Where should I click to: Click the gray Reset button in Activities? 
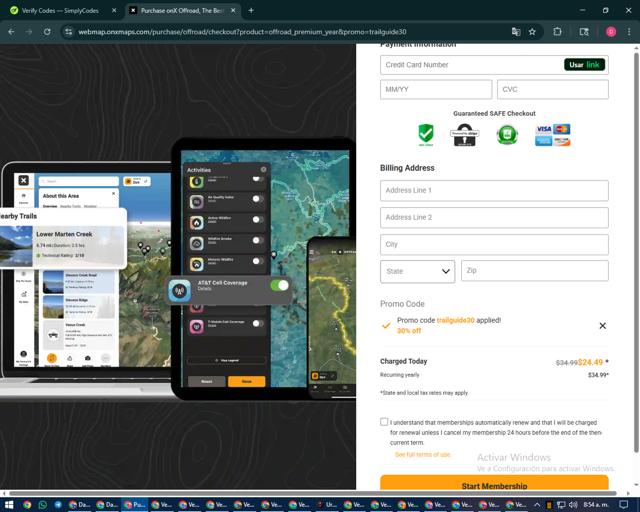click(x=207, y=381)
